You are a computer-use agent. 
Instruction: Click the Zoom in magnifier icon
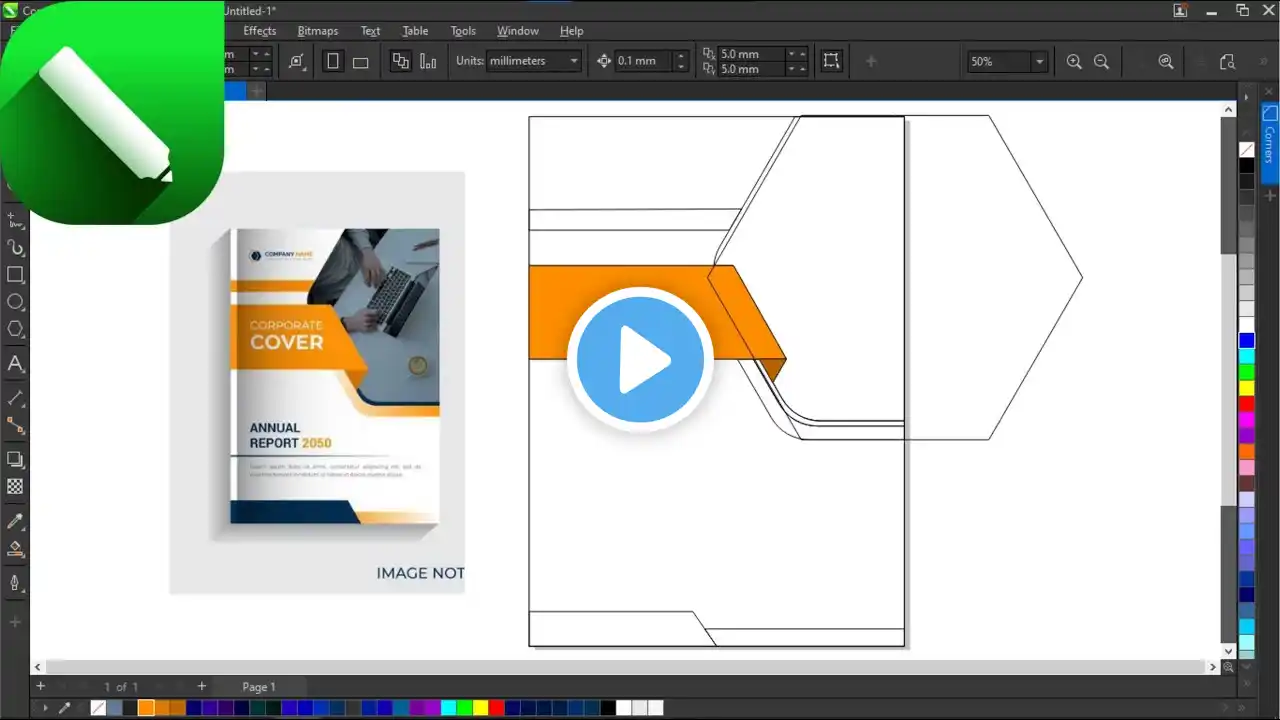(x=1074, y=62)
